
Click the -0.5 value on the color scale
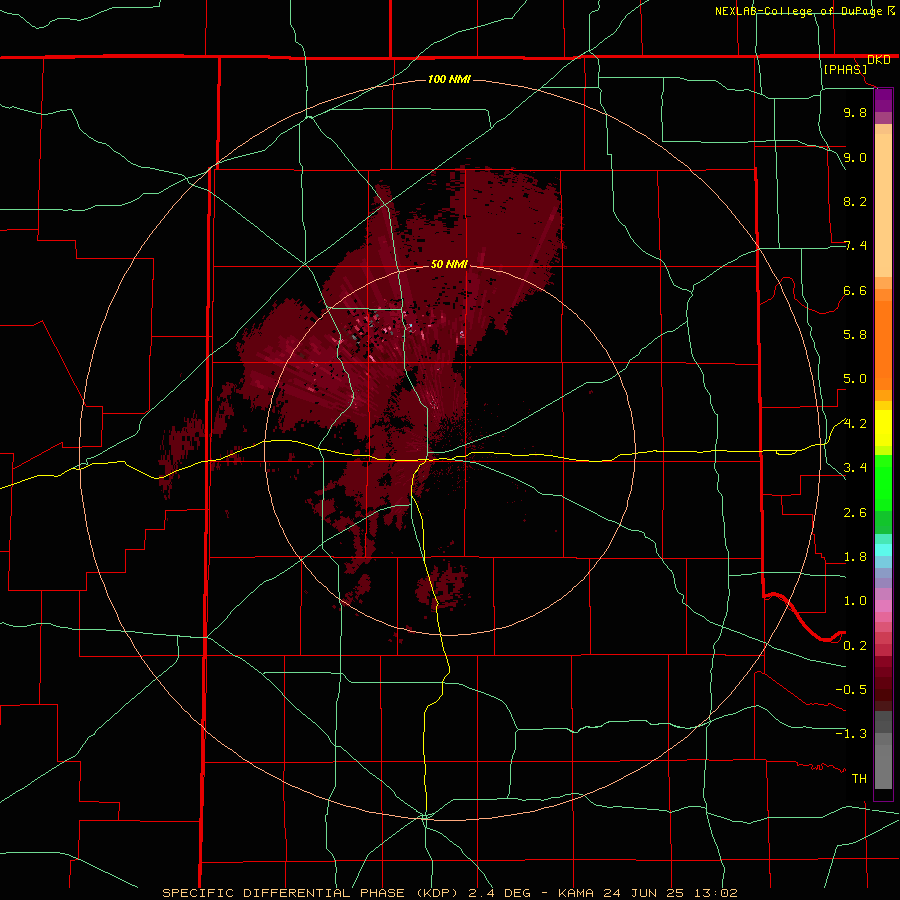(851, 690)
